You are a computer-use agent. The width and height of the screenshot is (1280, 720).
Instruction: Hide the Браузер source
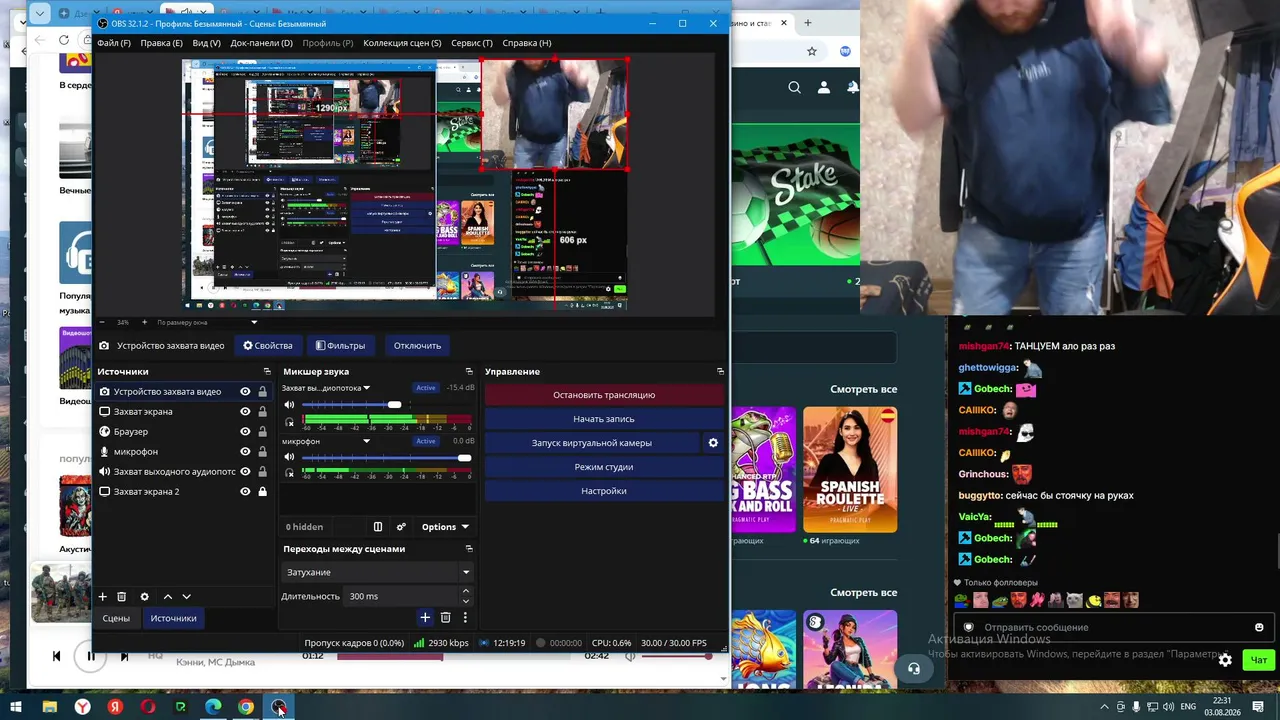coord(245,432)
